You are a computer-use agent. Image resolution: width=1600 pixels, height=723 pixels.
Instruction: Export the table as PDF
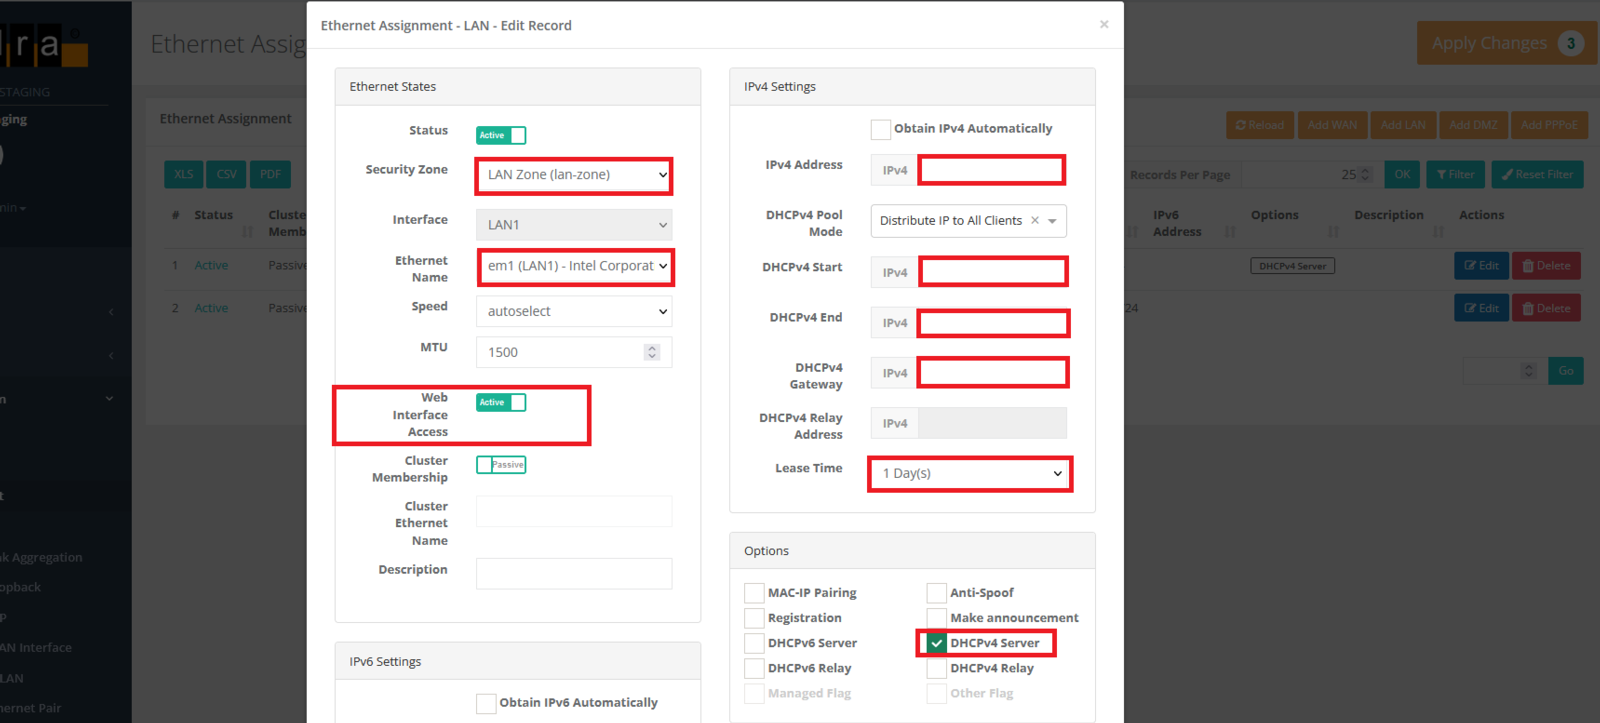tap(270, 174)
